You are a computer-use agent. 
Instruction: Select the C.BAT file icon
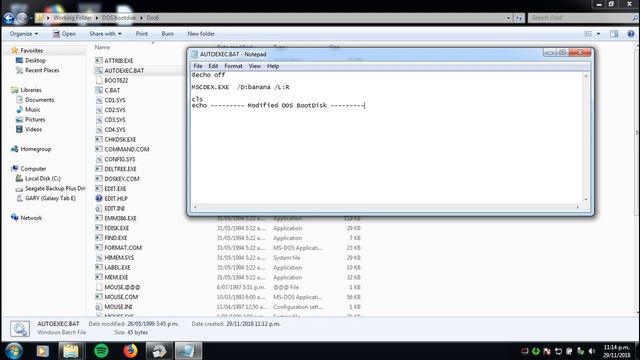click(99, 90)
